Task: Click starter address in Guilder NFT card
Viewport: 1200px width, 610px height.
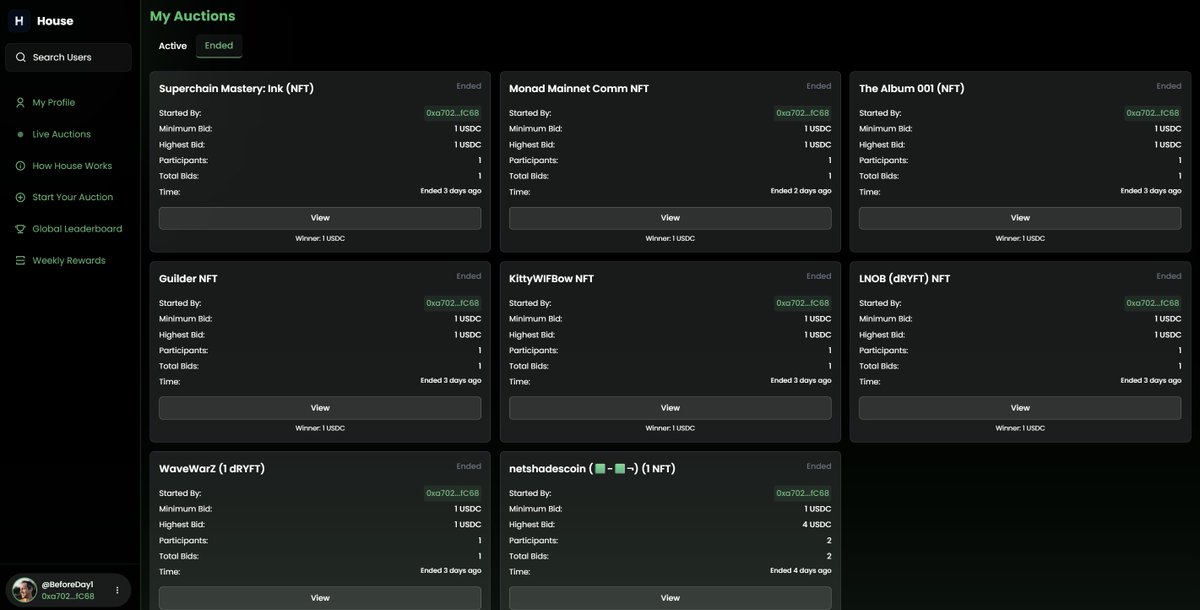Action: coord(453,303)
